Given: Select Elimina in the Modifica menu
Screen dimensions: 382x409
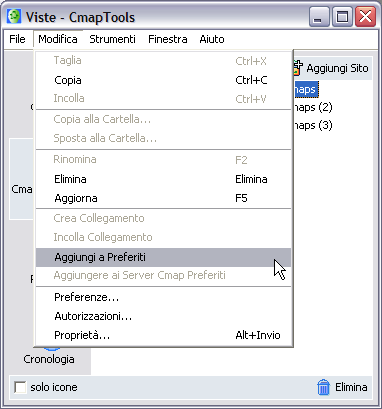Looking at the screenshot, I should pos(163,179).
